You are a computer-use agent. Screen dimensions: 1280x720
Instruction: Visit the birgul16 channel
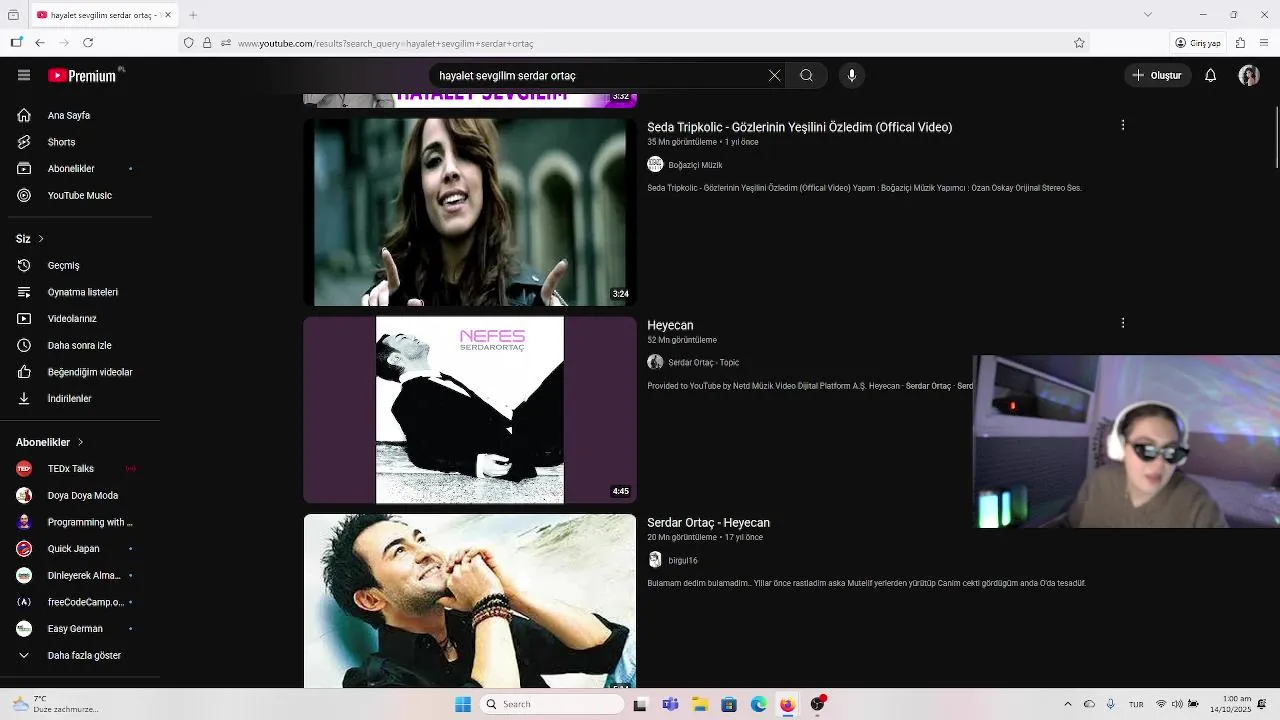(x=683, y=560)
